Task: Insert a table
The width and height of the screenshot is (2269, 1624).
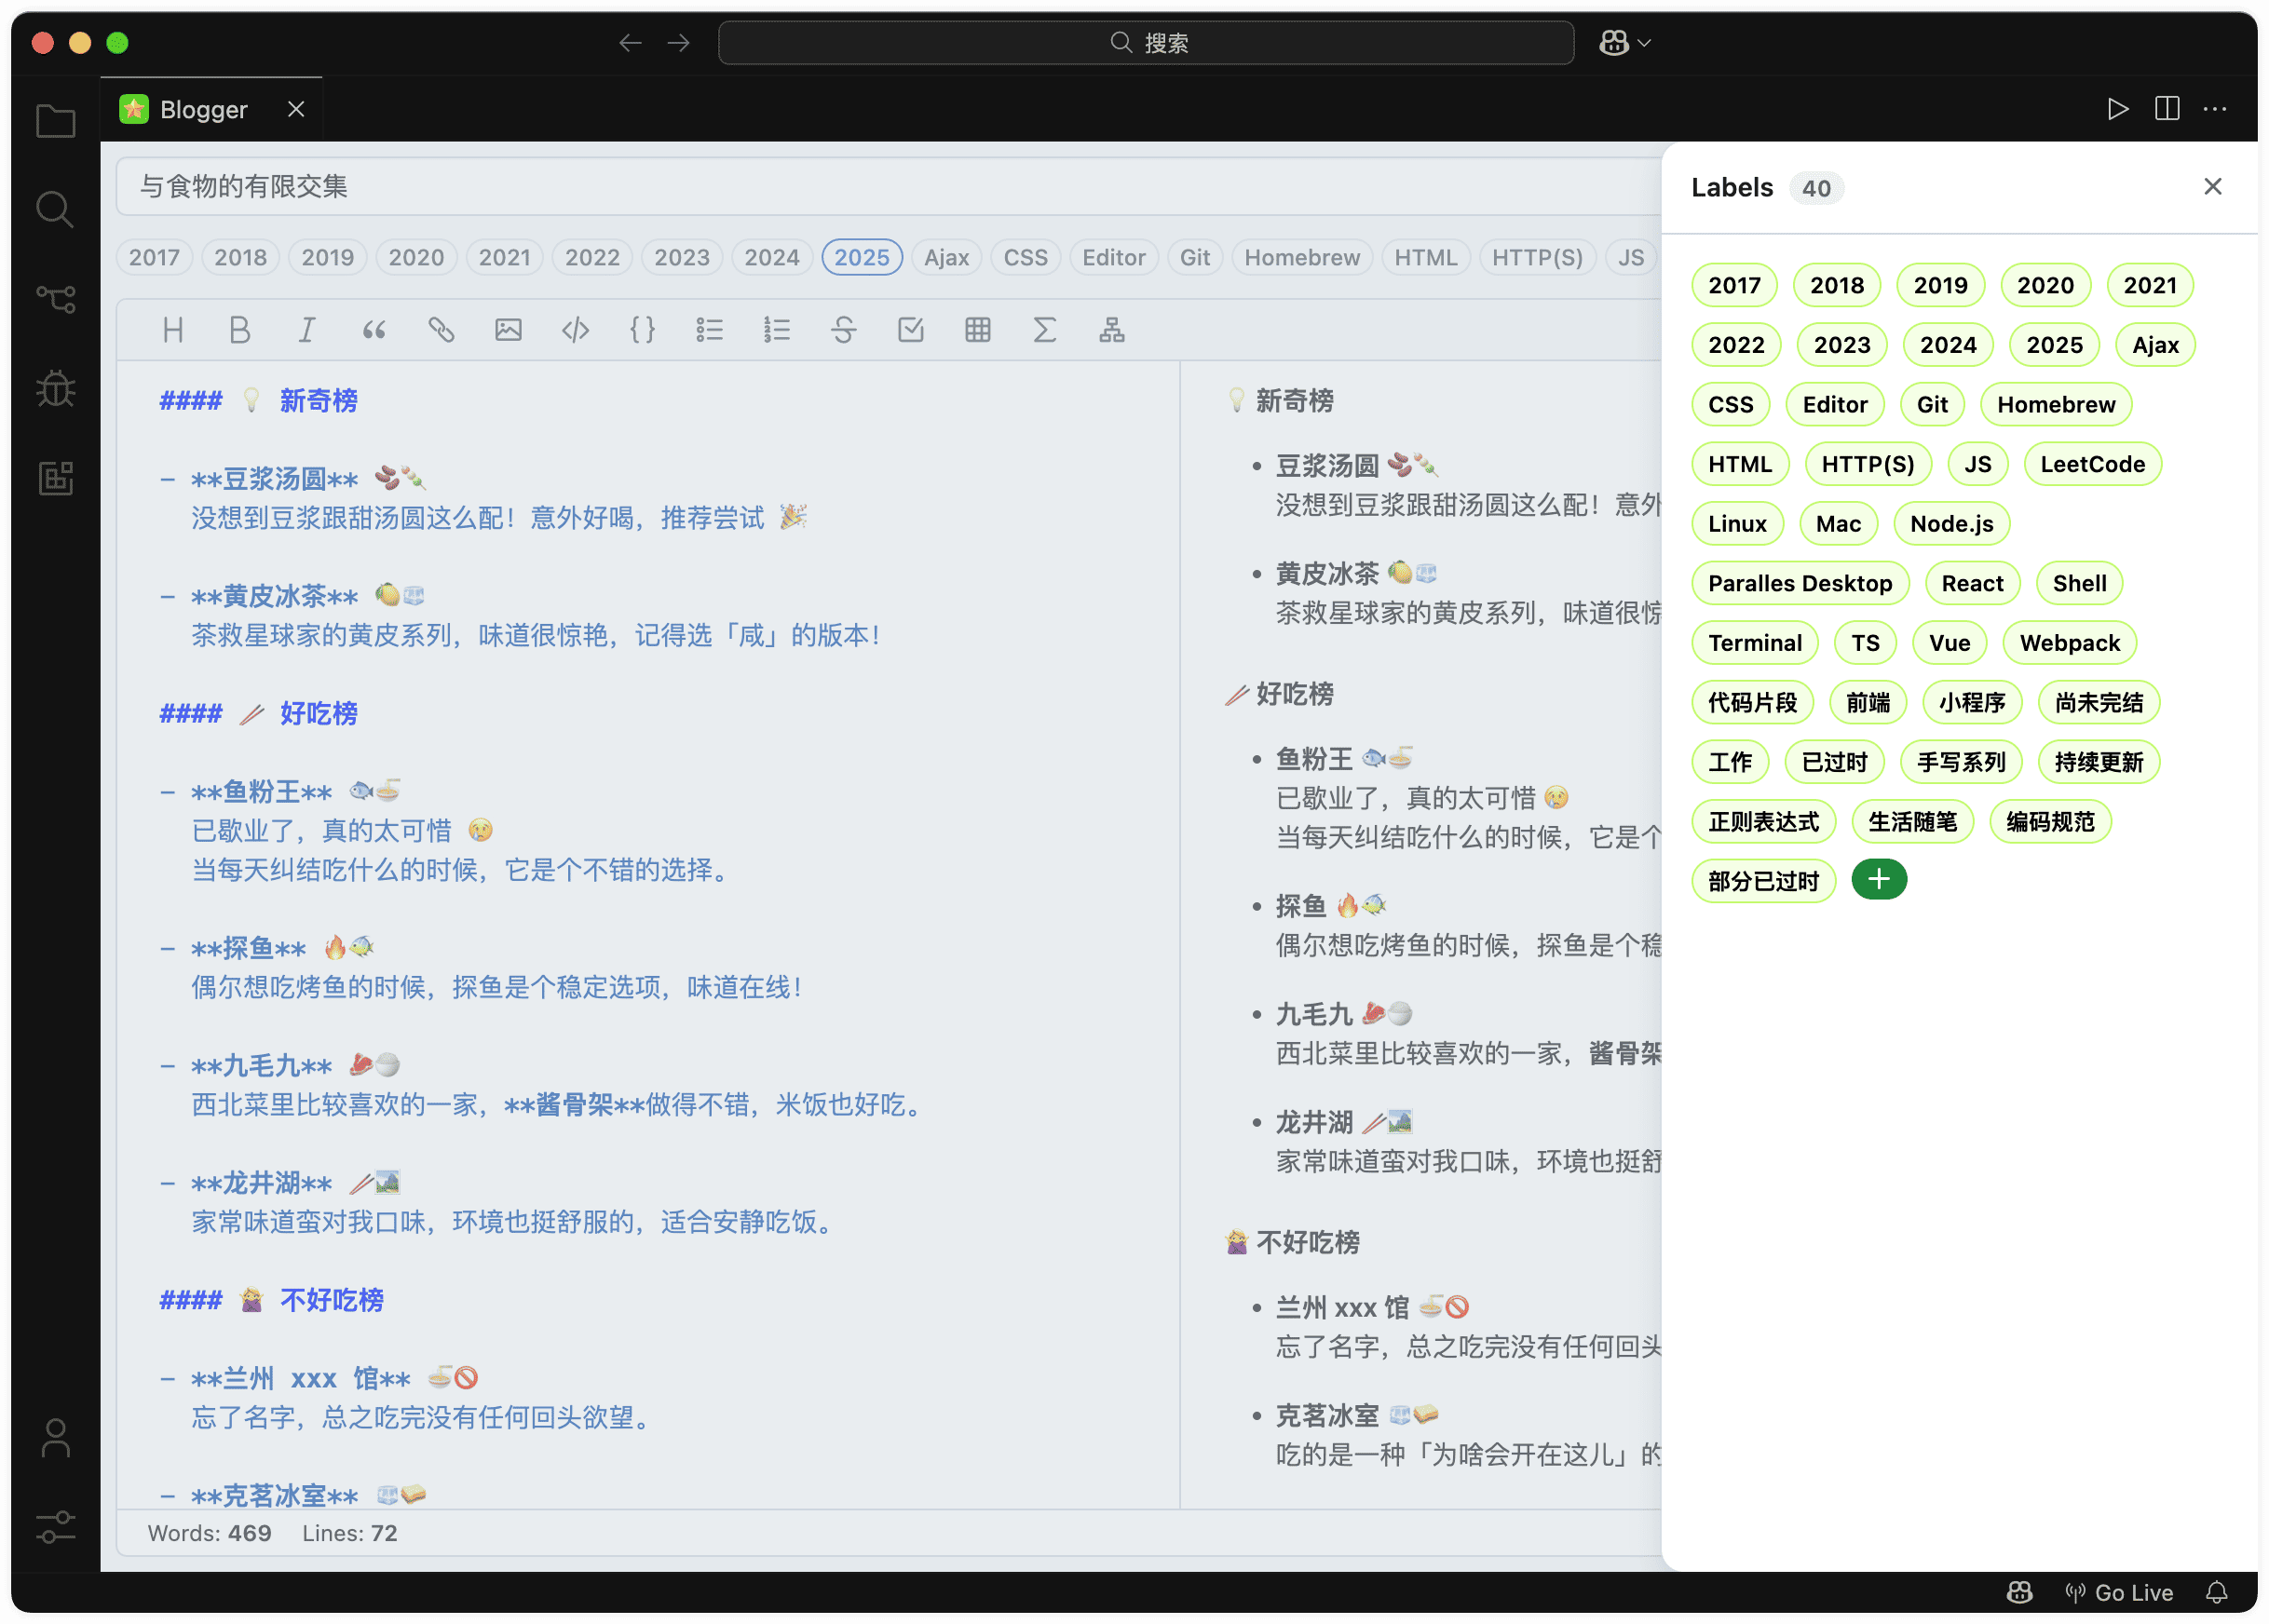Action: 977,330
